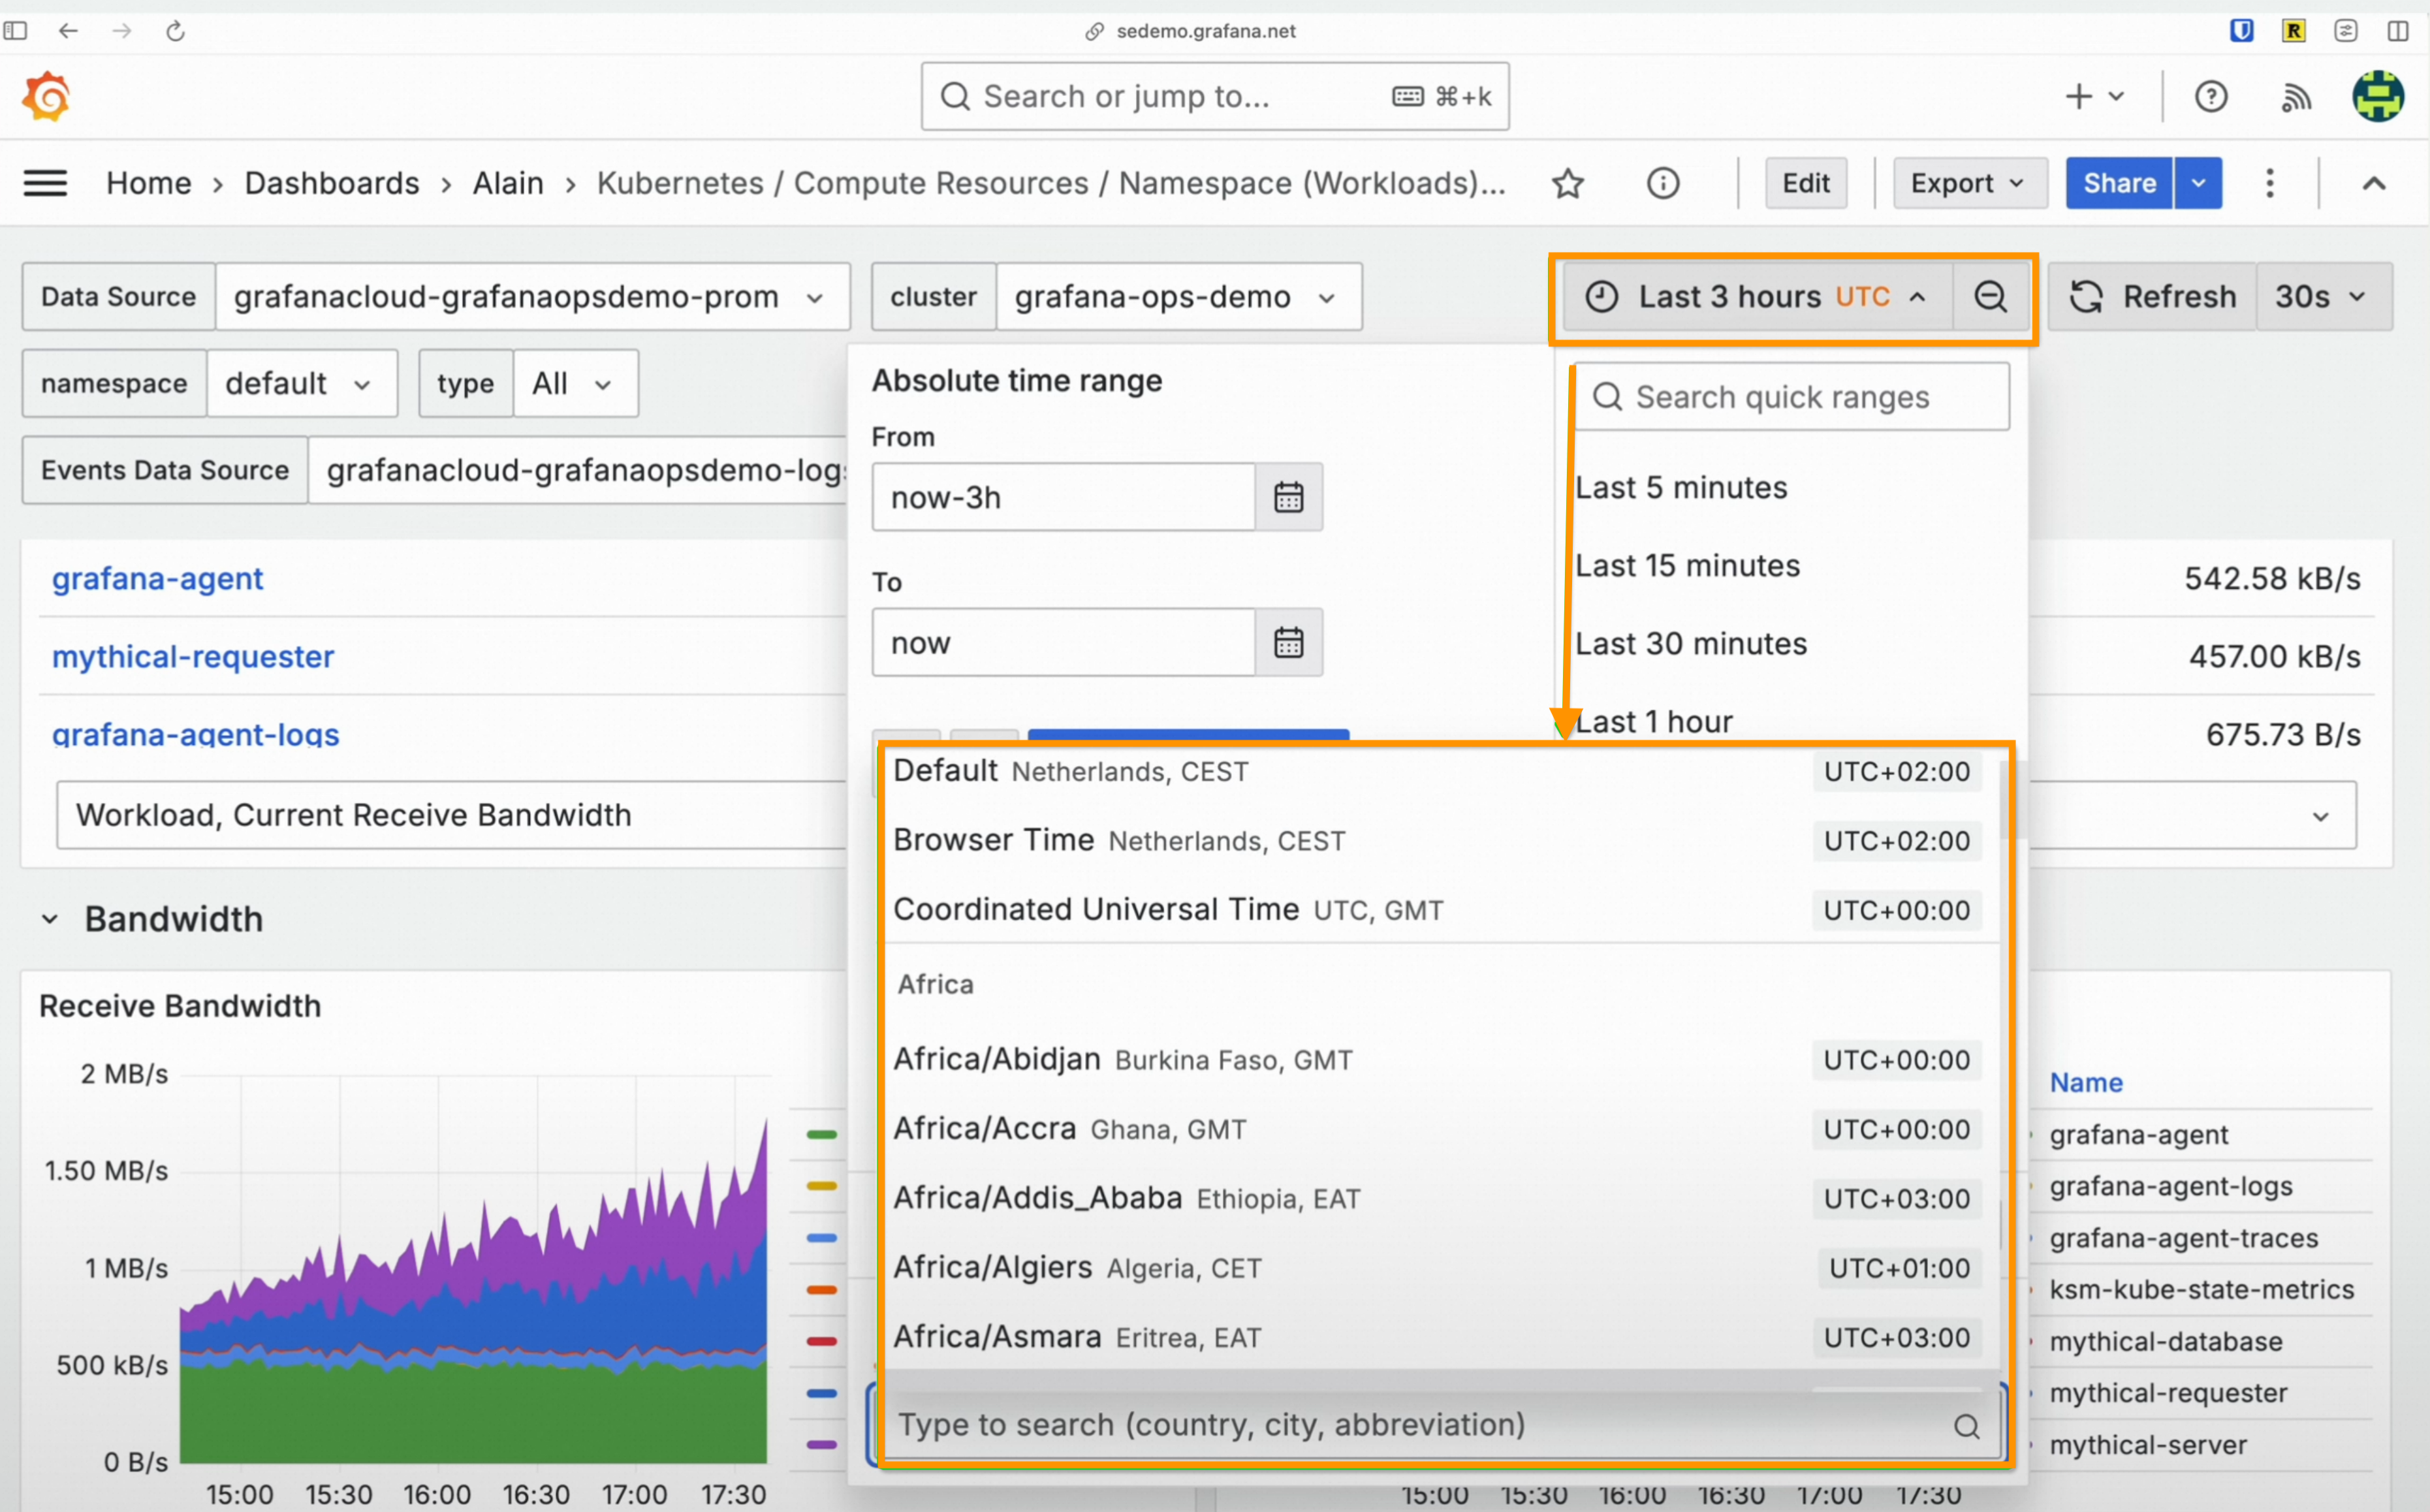
Task: Toggle the main hamburger menu
Action: pos(45,184)
